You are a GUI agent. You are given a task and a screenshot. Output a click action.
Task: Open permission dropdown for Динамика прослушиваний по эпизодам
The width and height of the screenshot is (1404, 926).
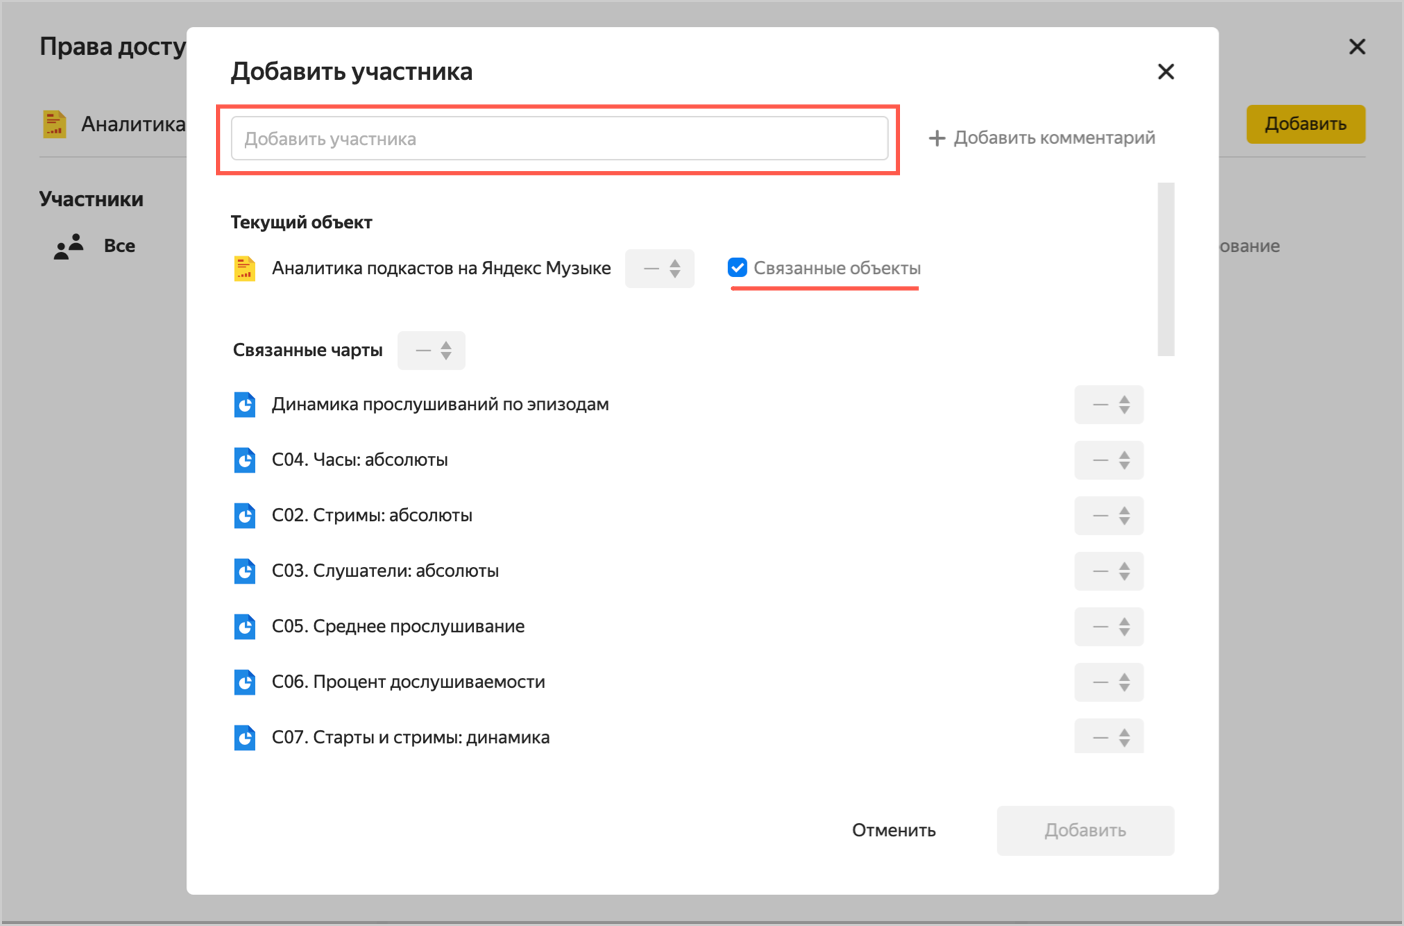coord(1108,405)
